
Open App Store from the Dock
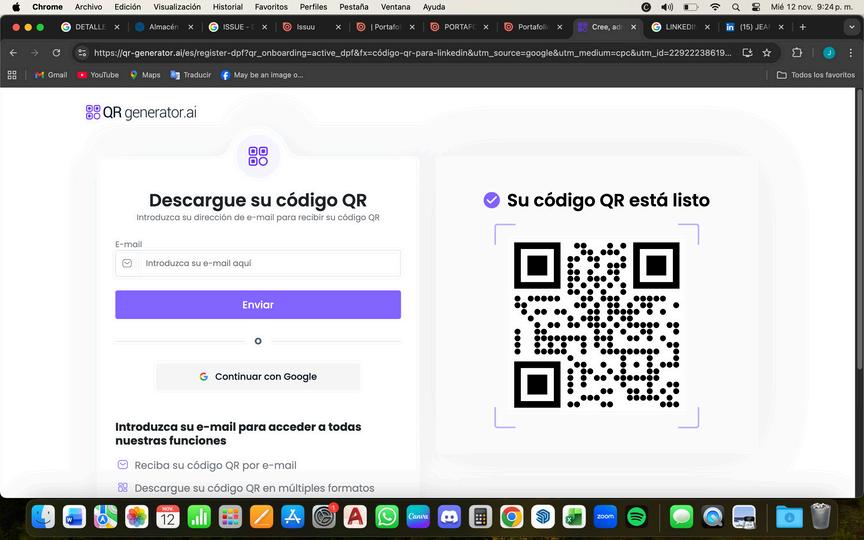pyautogui.click(x=293, y=517)
